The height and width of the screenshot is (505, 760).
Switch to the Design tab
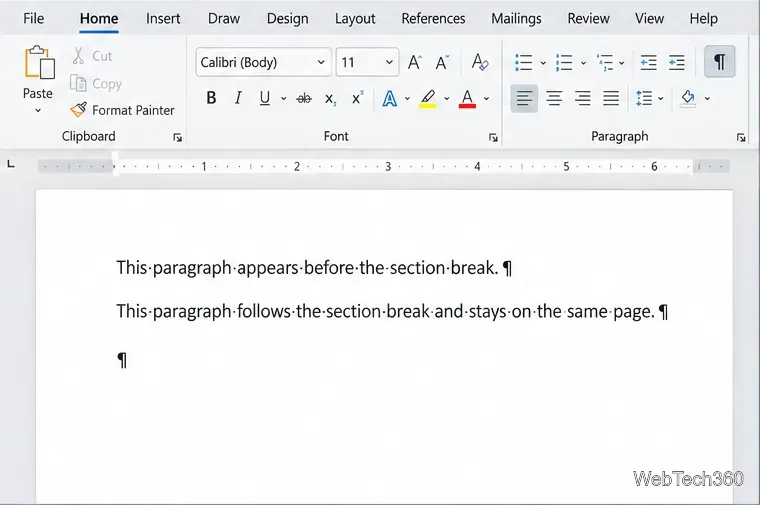point(287,18)
